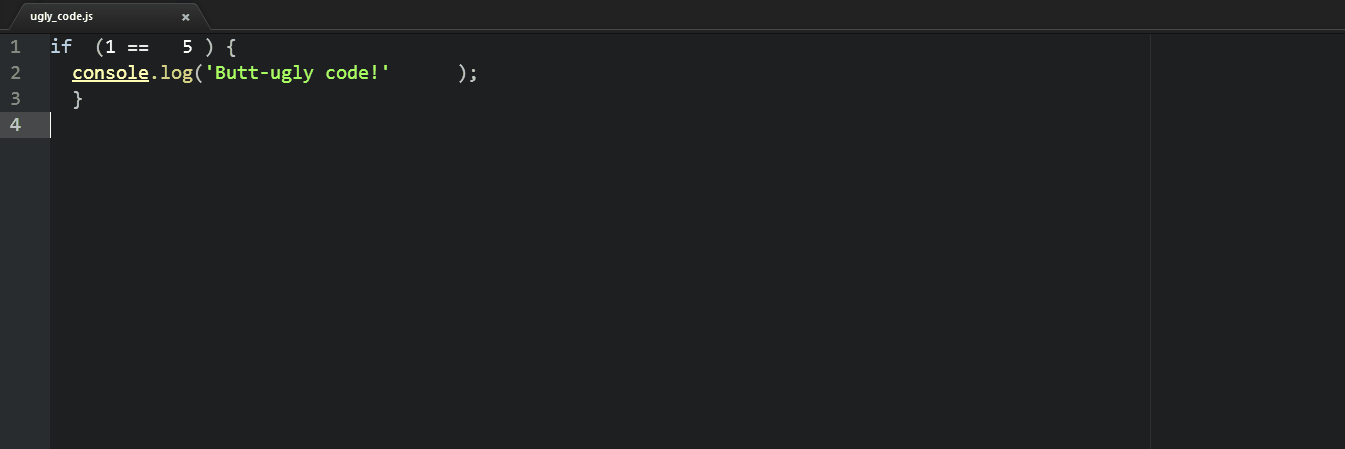Image resolution: width=1345 pixels, height=449 pixels.
Task: Click the closing parenthesis after the number 5
Action: [209, 47]
